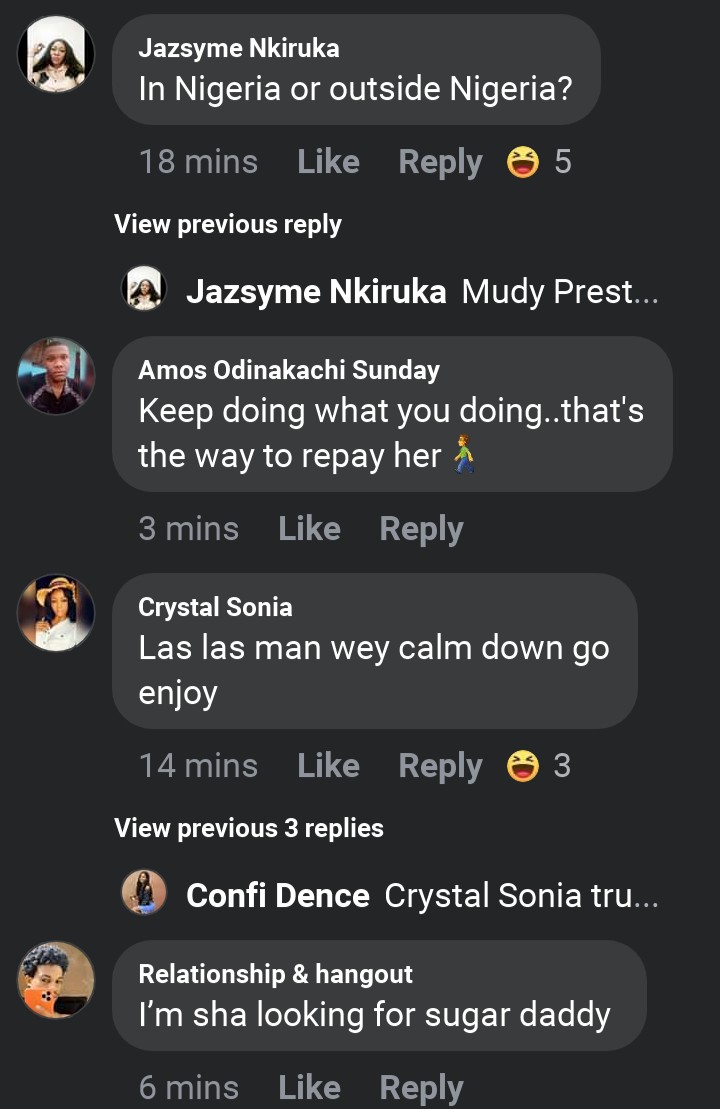Like Crystal Sonia's comment
This screenshot has height=1109, width=720.
[328, 766]
